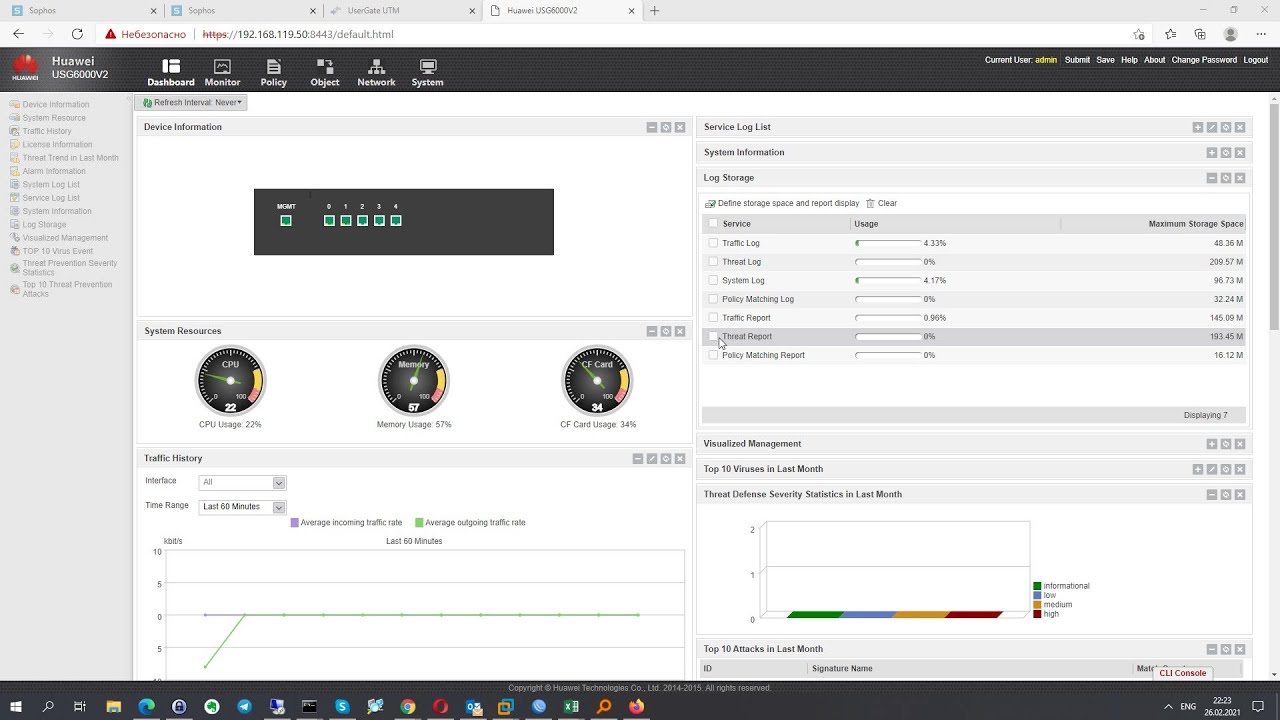The width and height of the screenshot is (1280, 720).
Task: Collapse the System Resources panel
Action: tap(652, 332)
